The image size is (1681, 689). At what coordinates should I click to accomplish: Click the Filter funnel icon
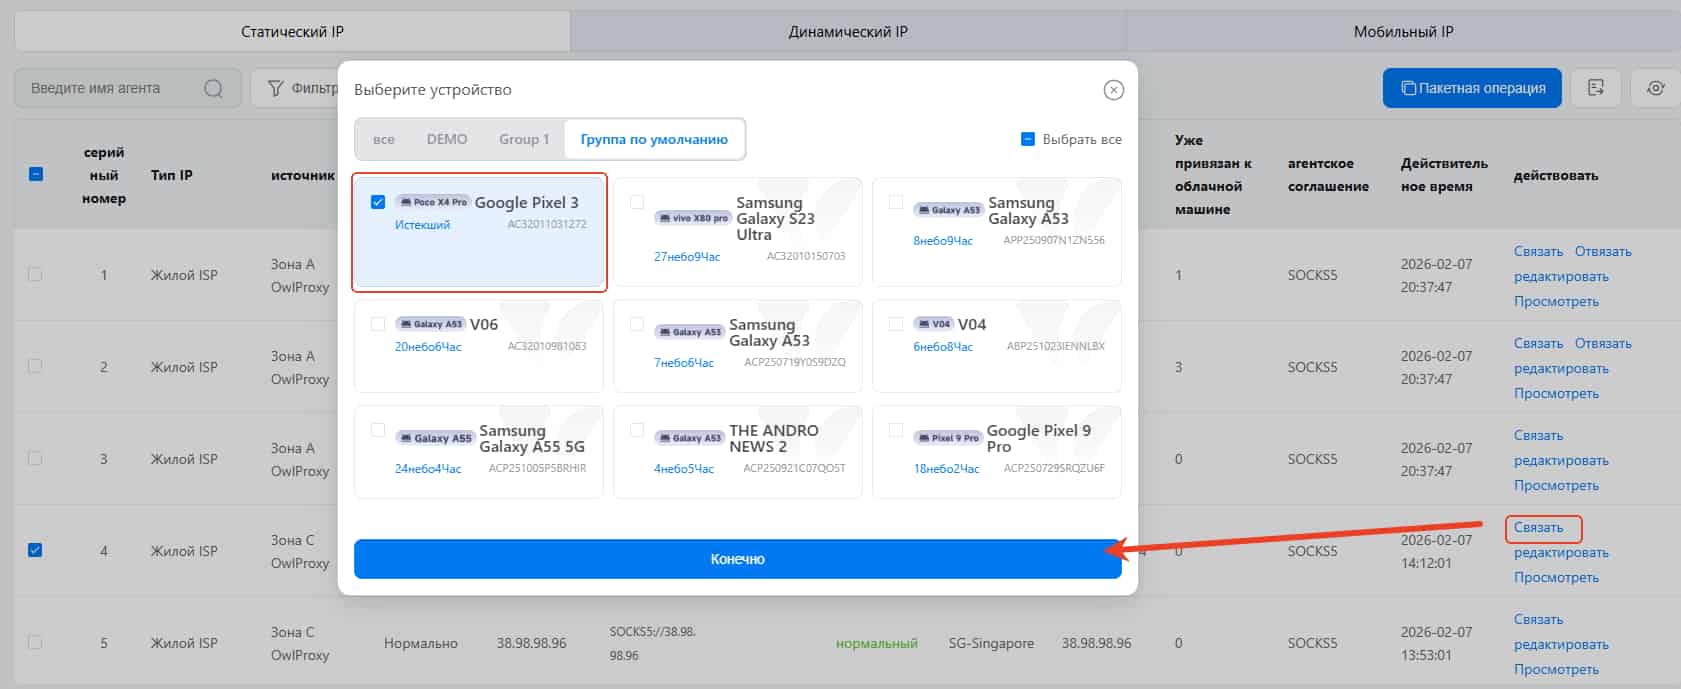tap(276, 88)
